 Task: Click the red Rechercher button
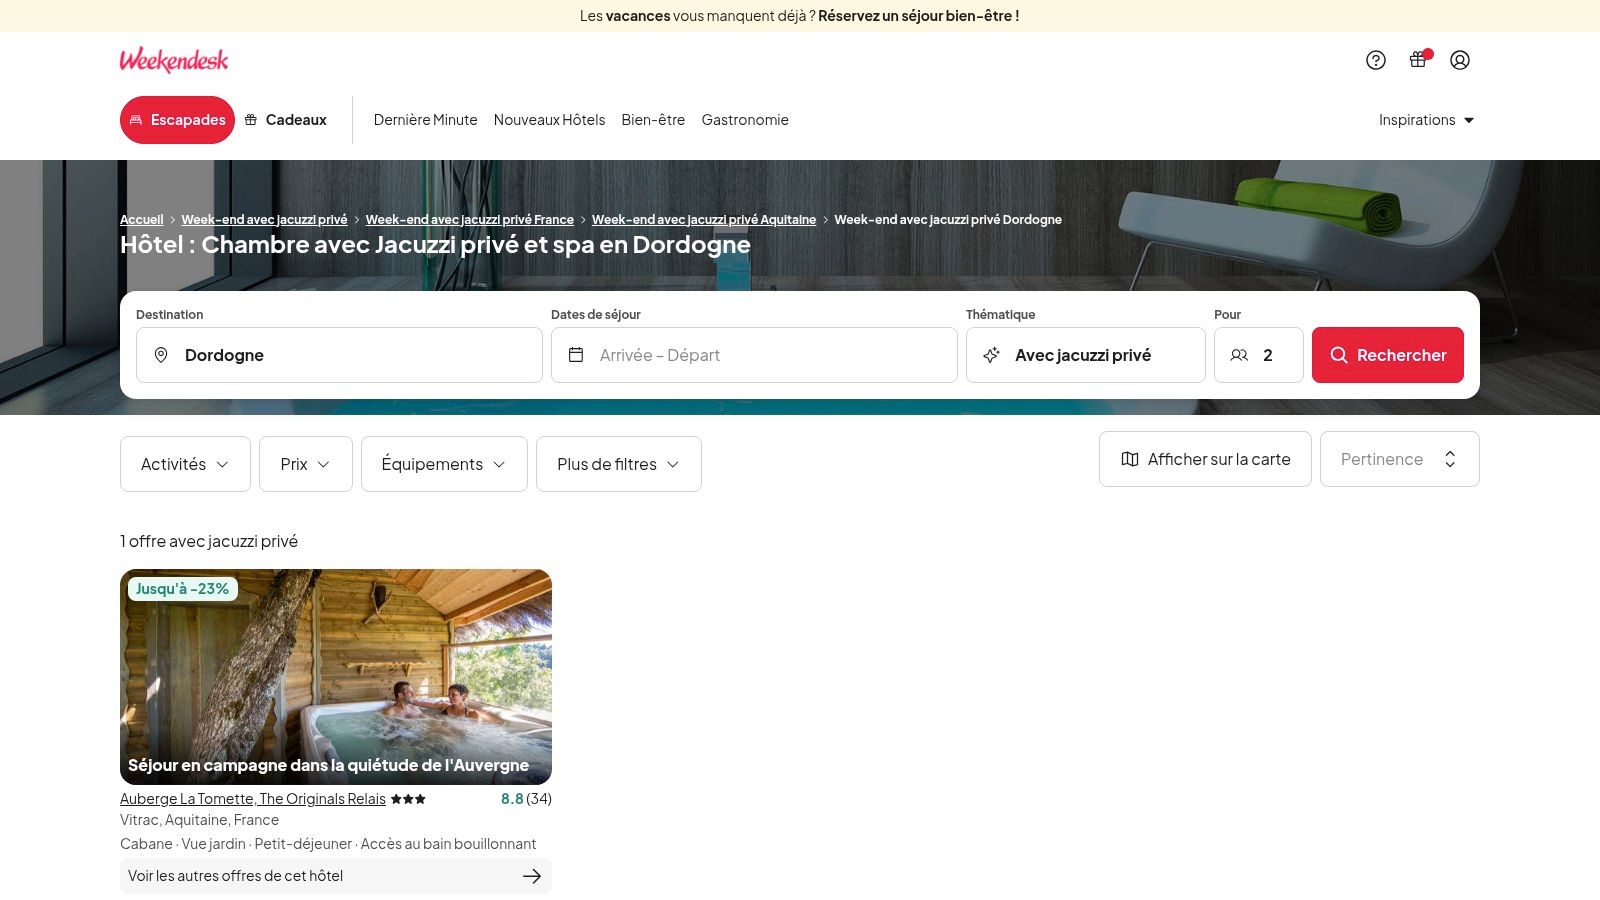coord(1388,355)
